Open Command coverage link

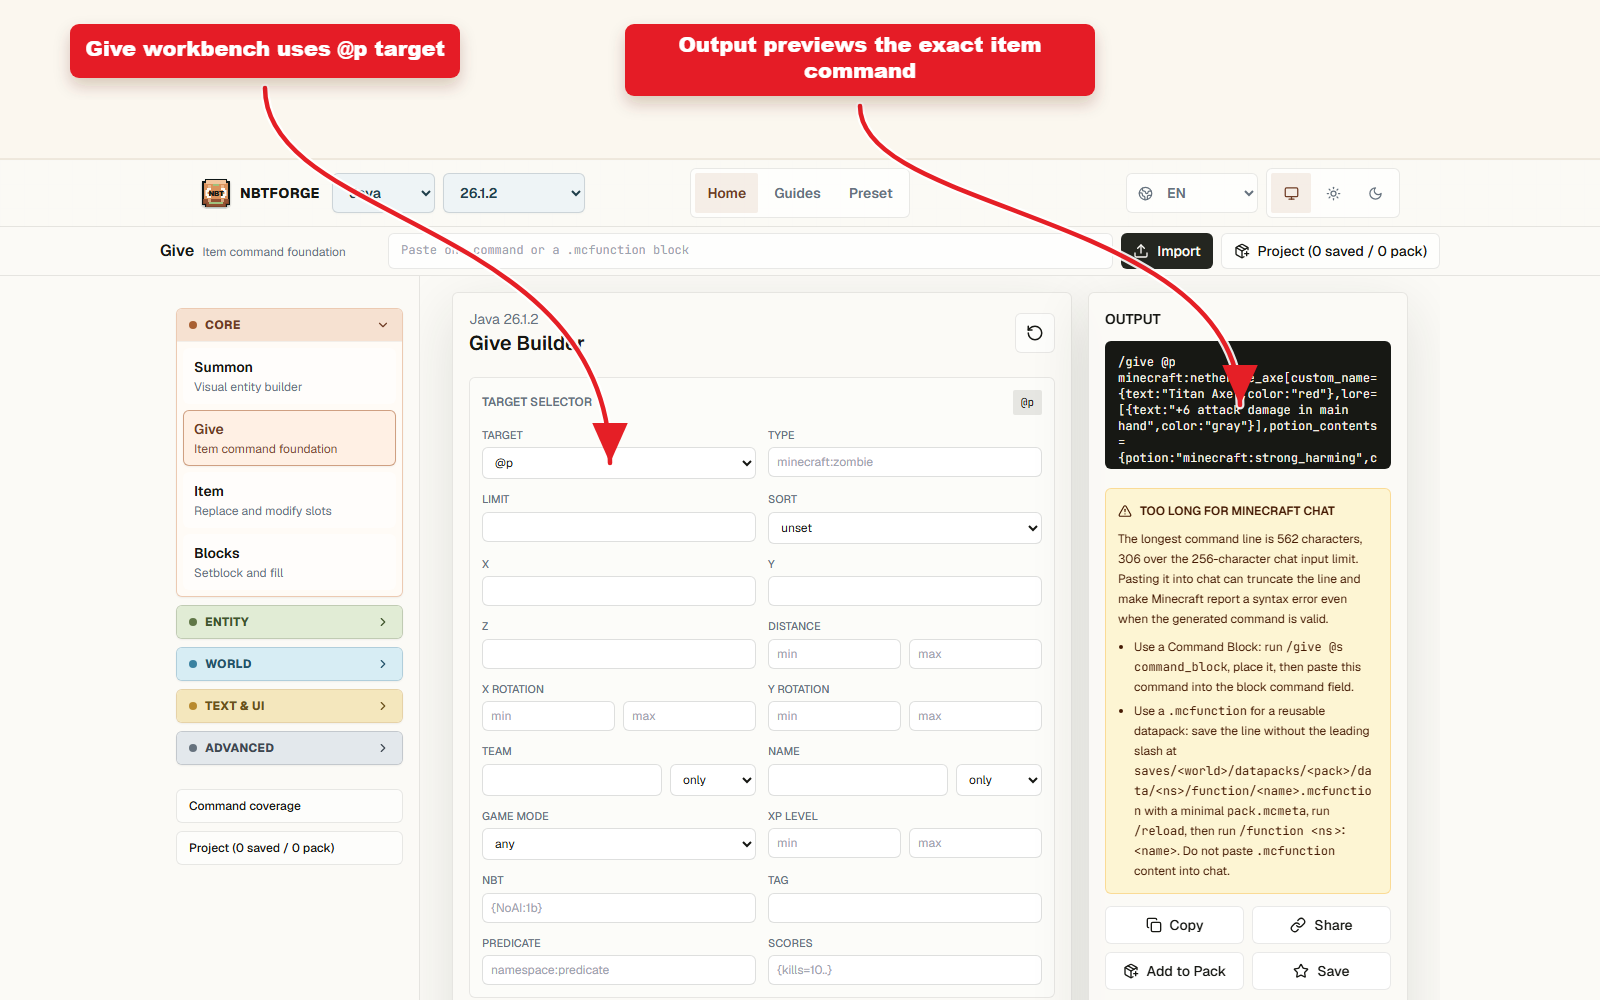coord(289,806)
